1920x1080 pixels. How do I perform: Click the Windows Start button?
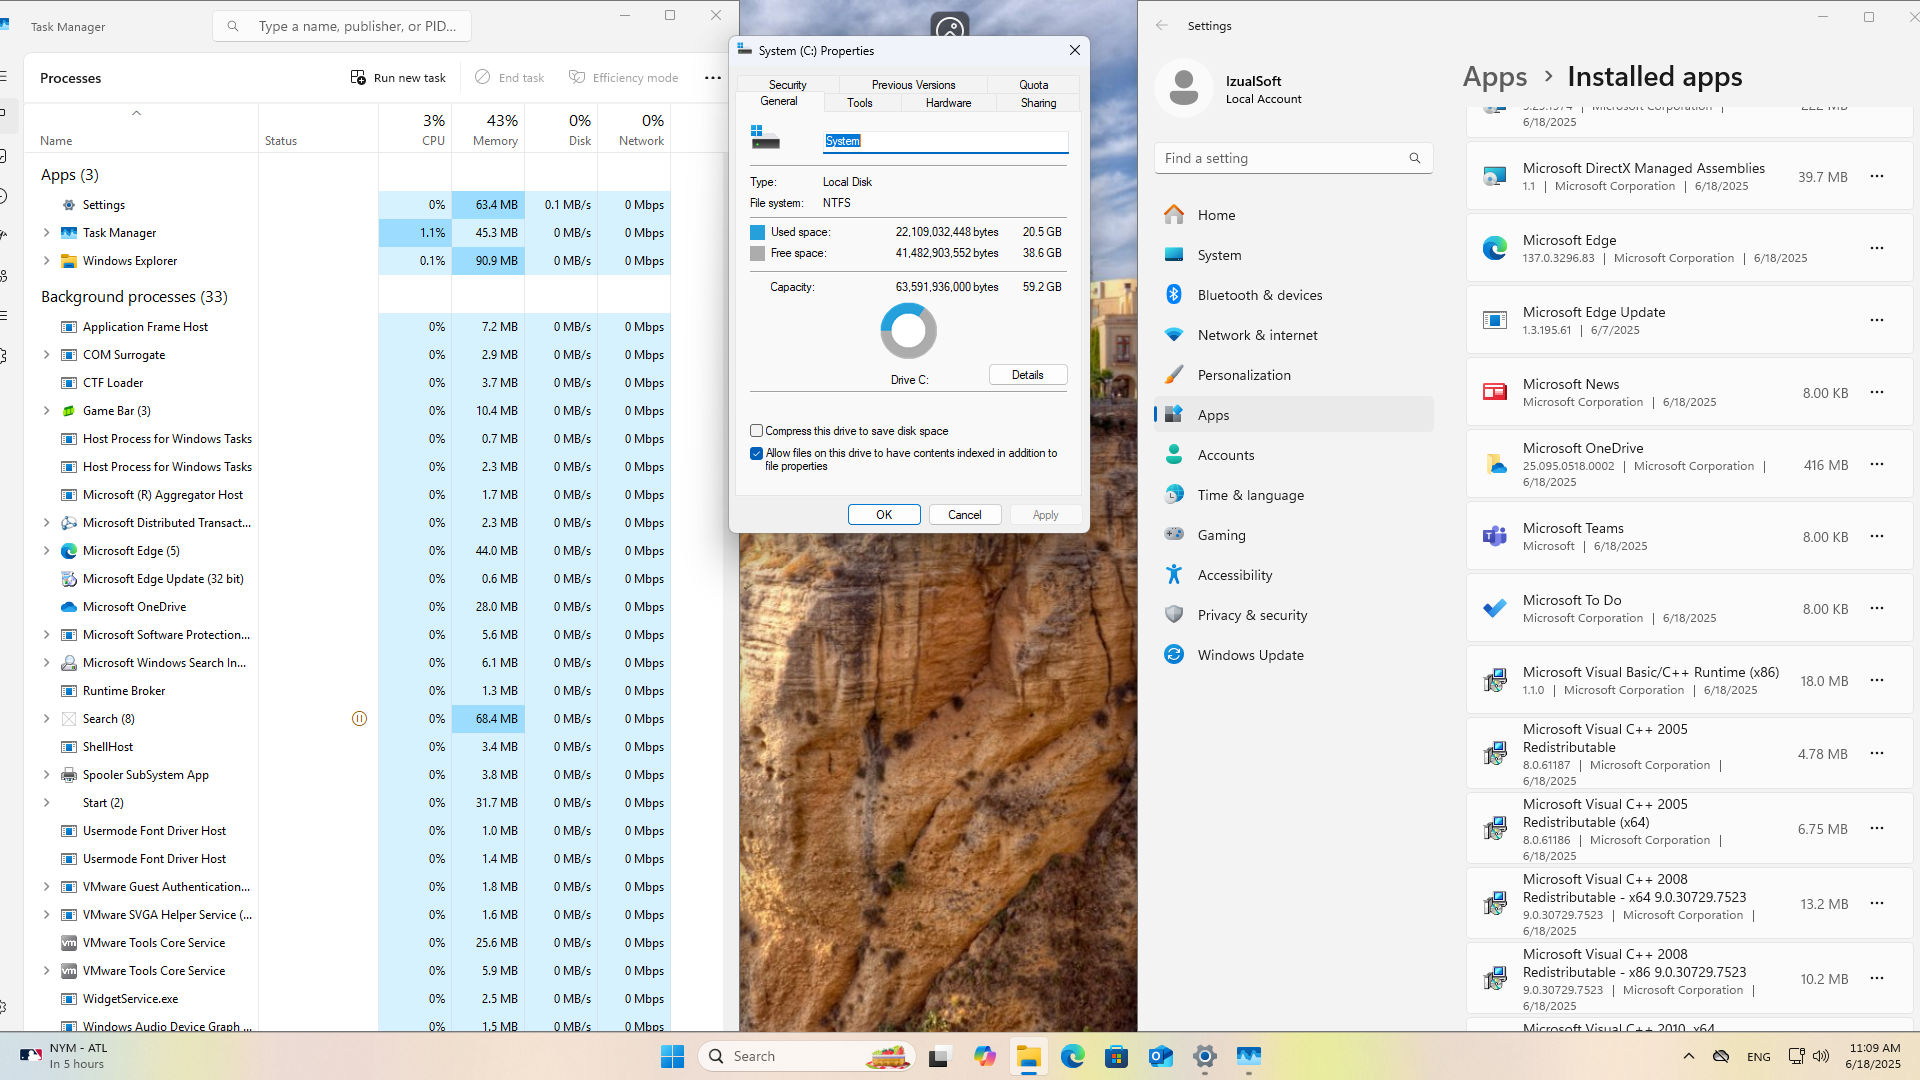click(673, 1056)
